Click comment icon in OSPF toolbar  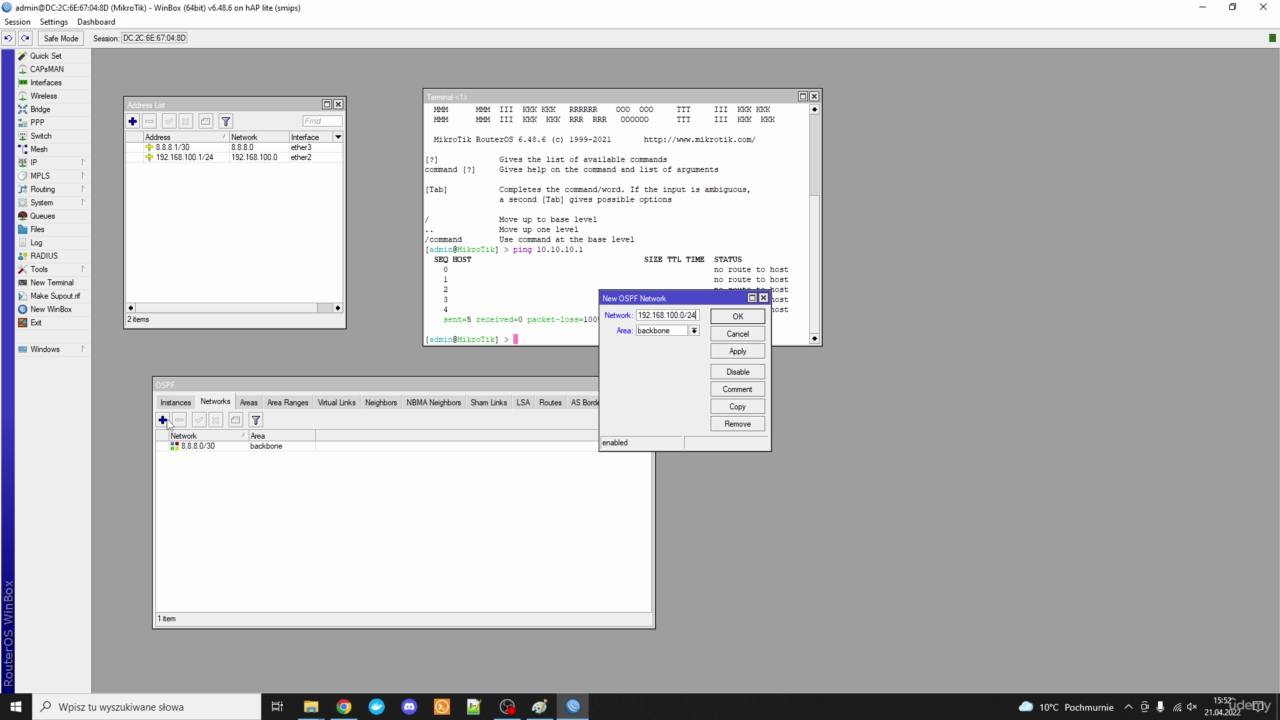[x=235, y=420]
